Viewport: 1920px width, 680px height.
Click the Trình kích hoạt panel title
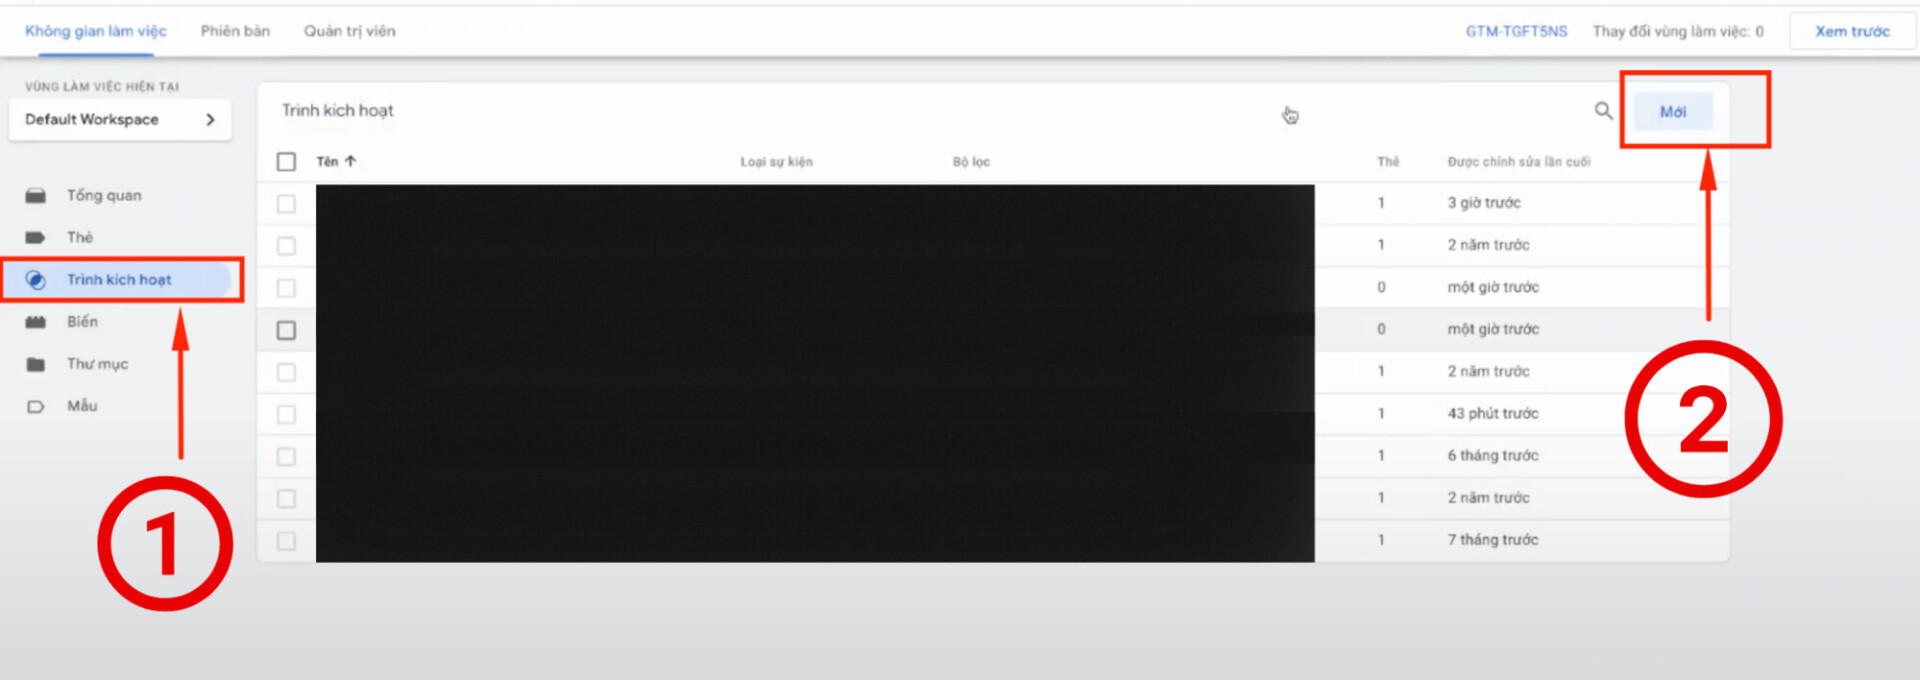coord(337,110)
